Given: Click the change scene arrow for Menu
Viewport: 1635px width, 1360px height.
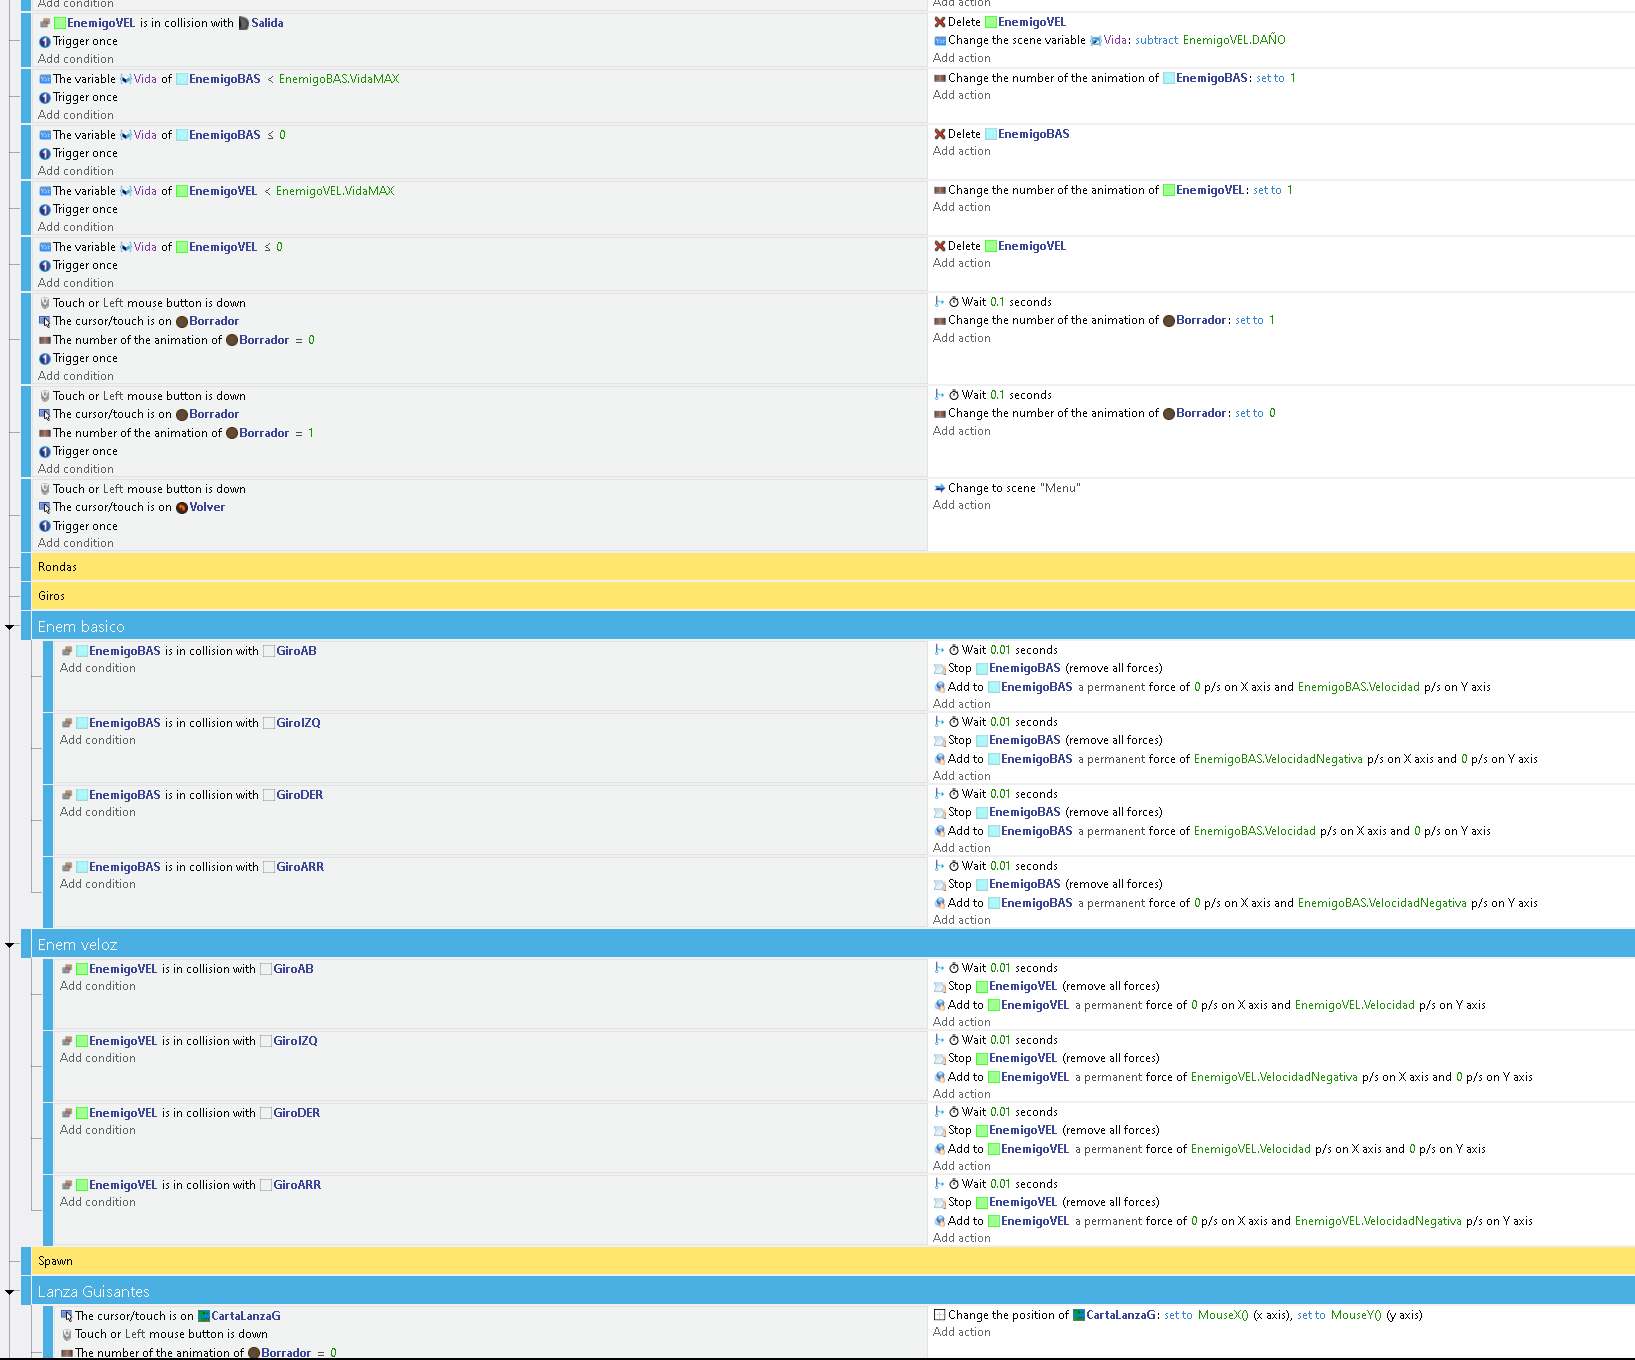Looking at the screenshot, I should point(939,488).
